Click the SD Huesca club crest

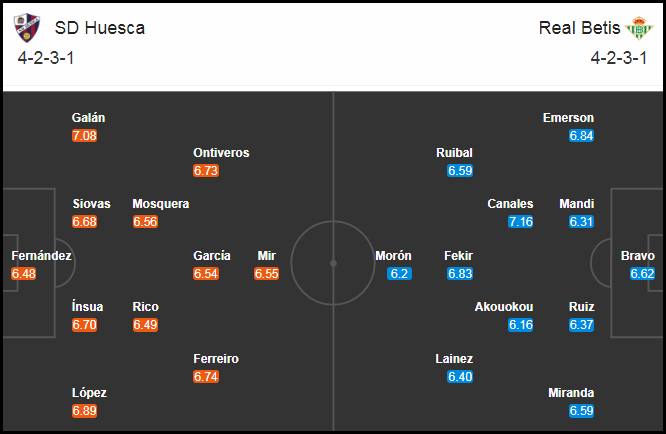pos(27,28)
